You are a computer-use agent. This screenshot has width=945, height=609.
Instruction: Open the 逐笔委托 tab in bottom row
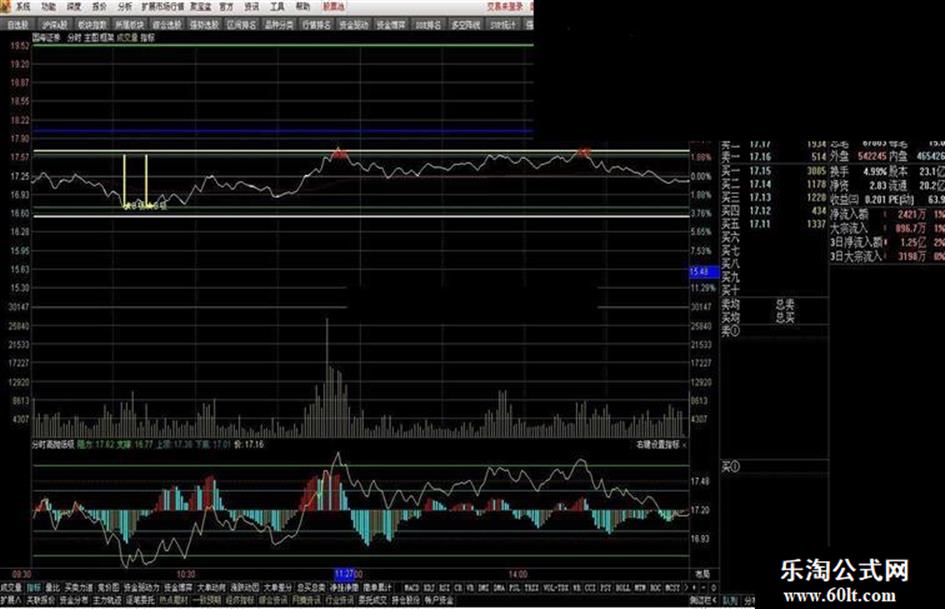[x=140, y=601]
